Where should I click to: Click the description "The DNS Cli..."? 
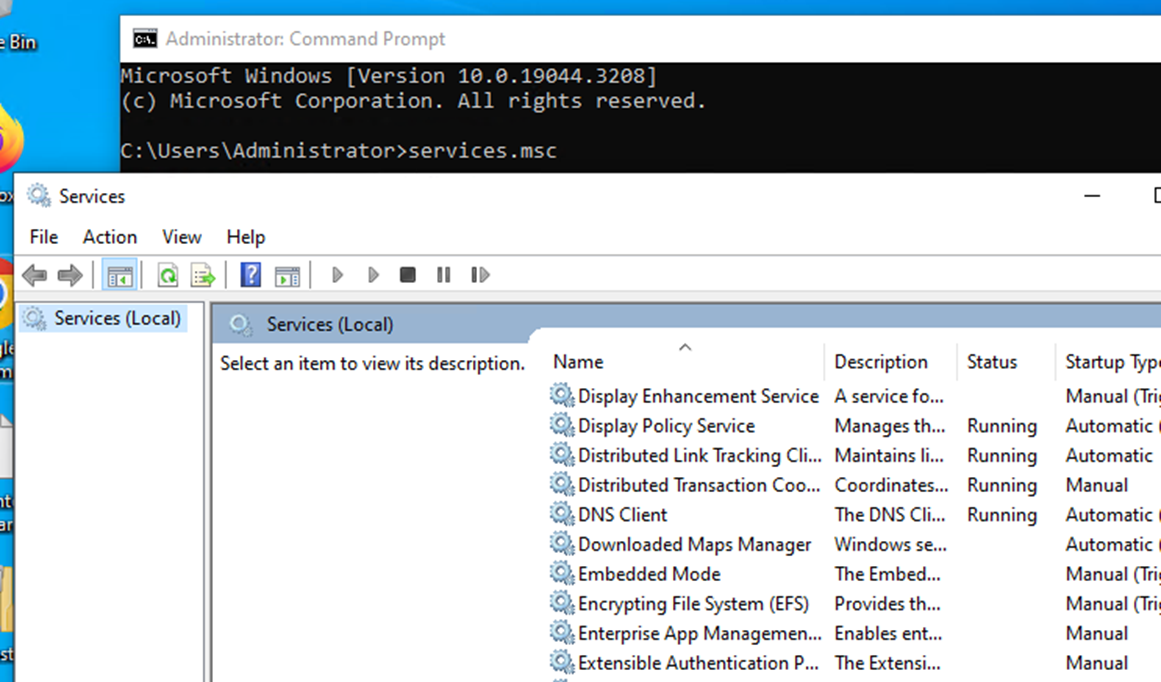[x=890, y=515]
